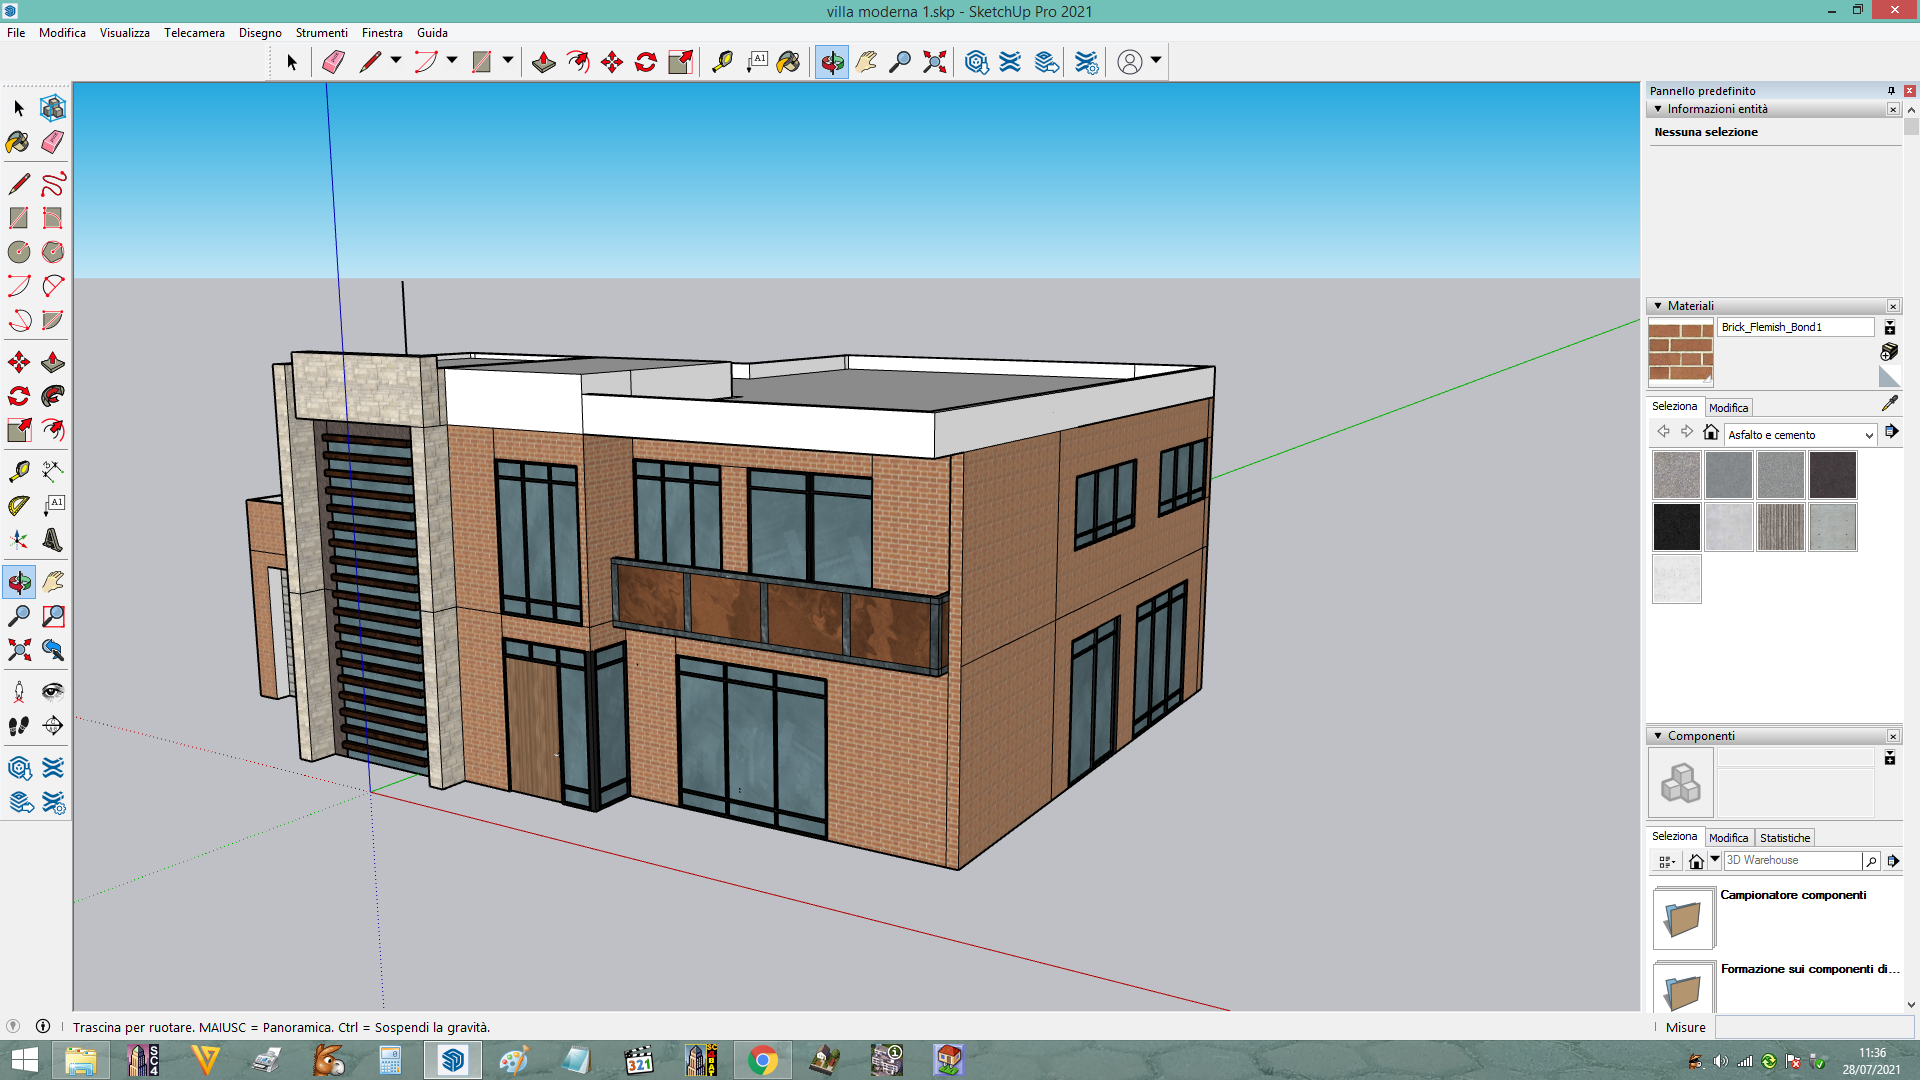
Task: Select the Paint Bucket tool in left toolbar
Action: 18,142
